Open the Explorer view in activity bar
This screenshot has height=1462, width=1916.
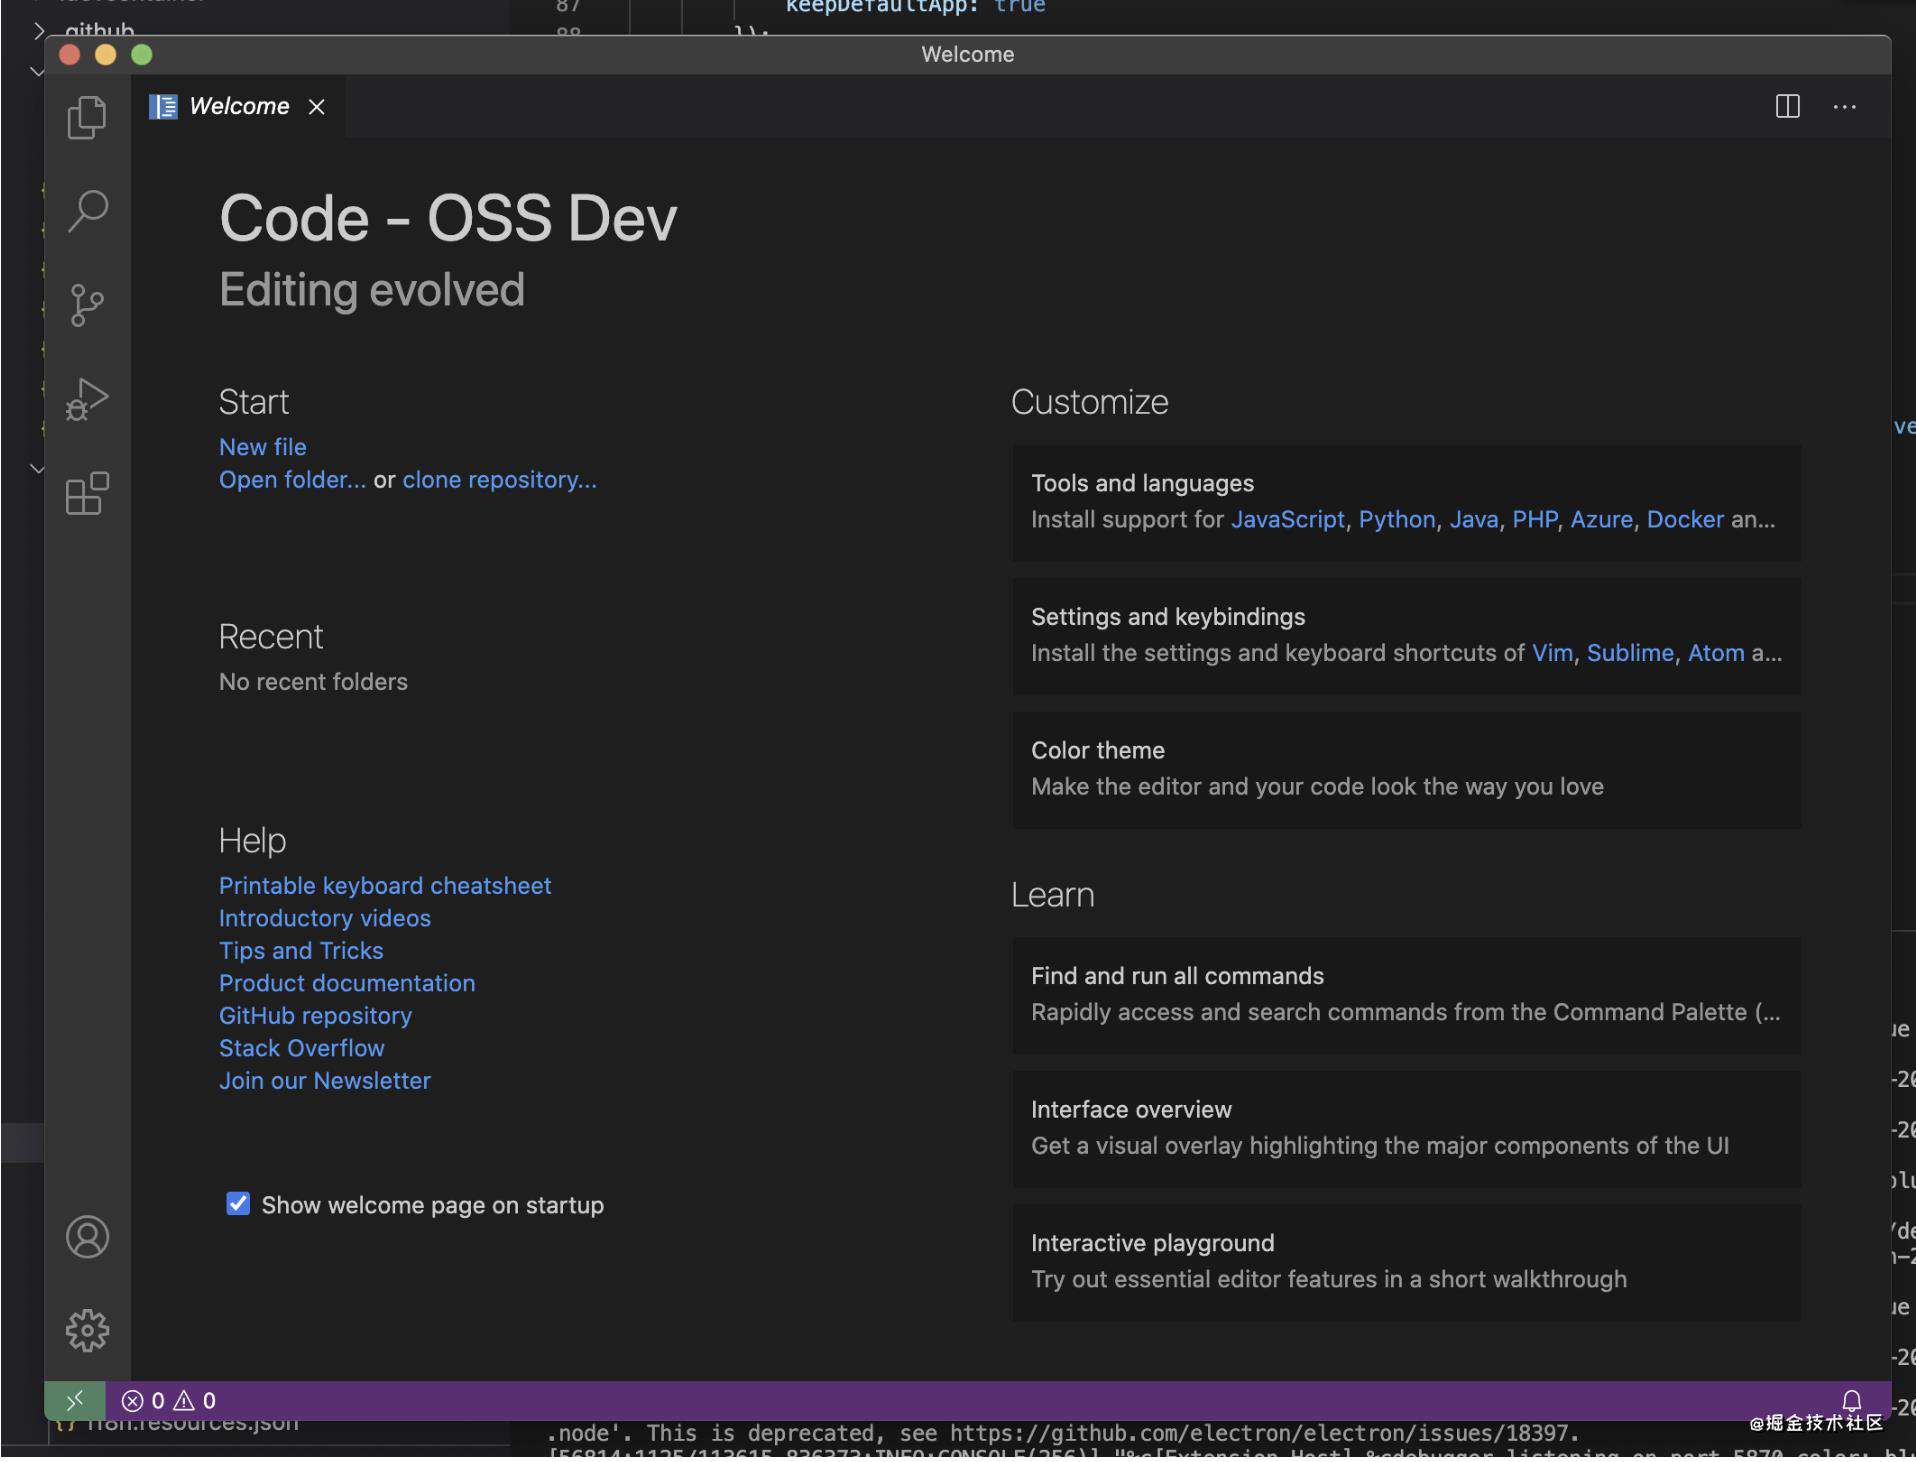point(87,118)
